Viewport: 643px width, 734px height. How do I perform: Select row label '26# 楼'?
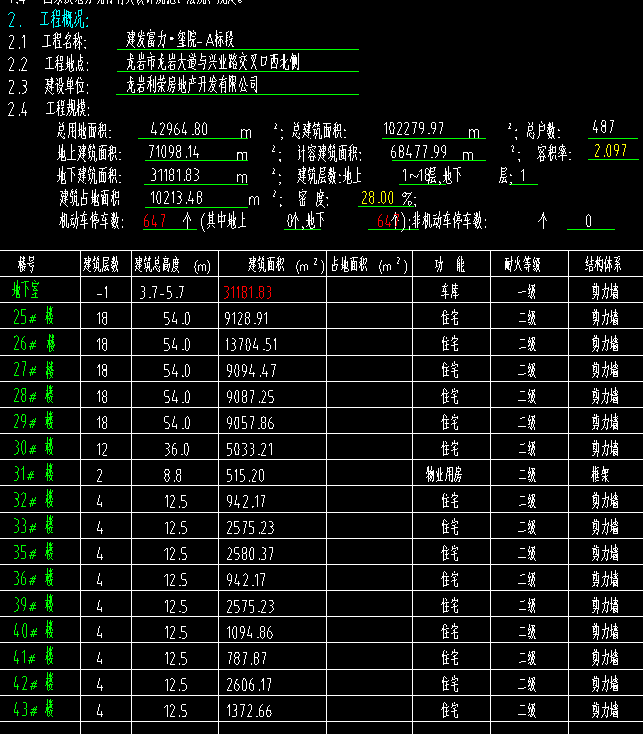click(x=34, y=343)
